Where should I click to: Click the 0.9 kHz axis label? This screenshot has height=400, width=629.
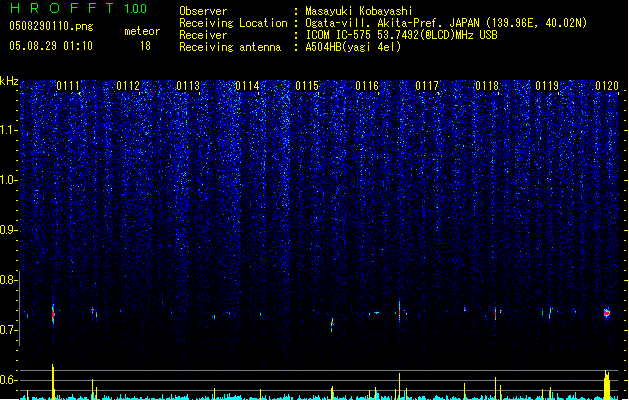click(9, 230)
